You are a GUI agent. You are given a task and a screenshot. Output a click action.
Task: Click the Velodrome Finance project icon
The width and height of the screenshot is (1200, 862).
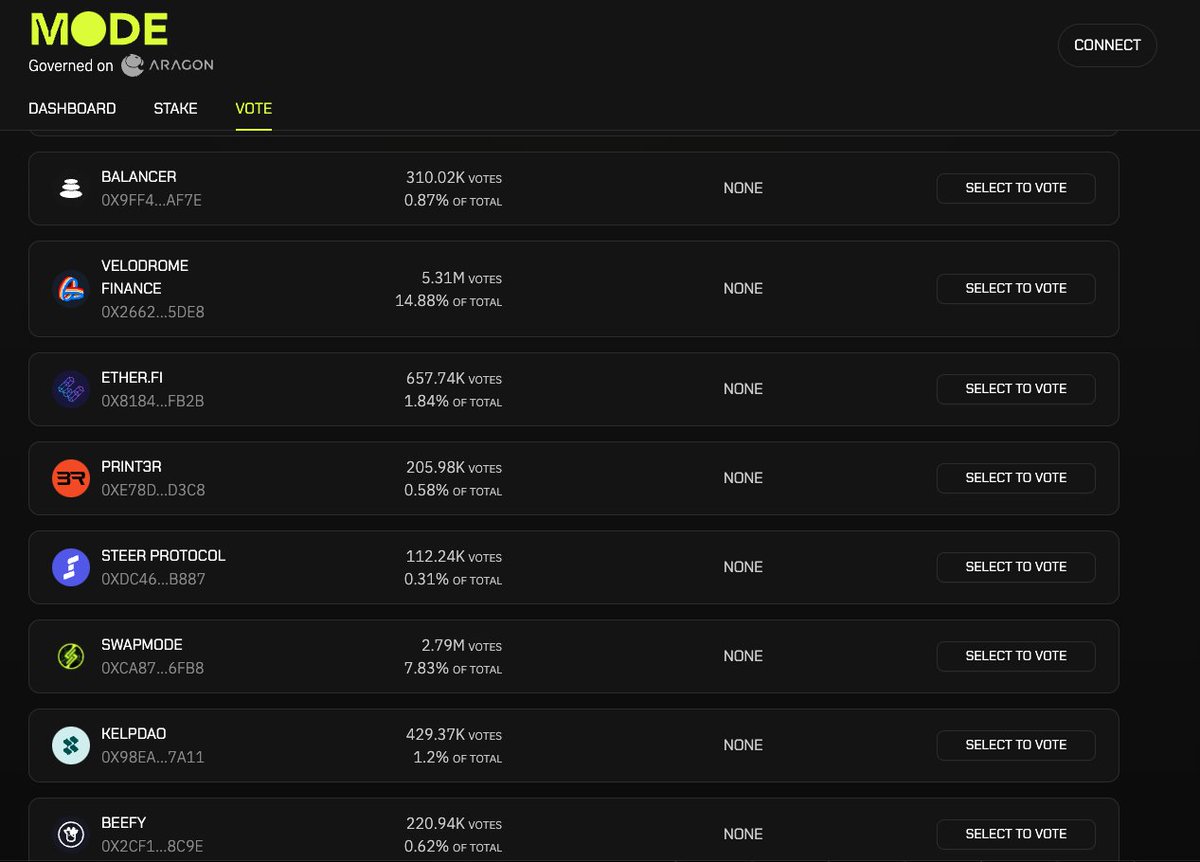point(71,288)
